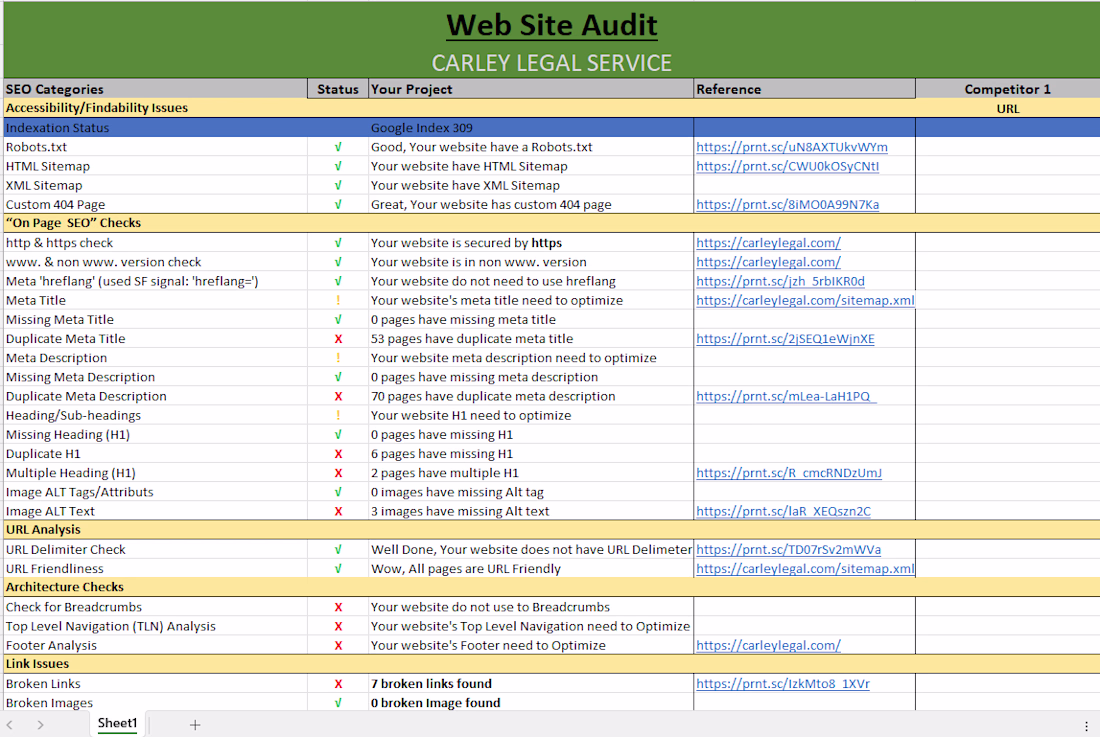Open Meta Title sitemap.xml link
The width and height of the screenshot is (1100, 737).
805,300
